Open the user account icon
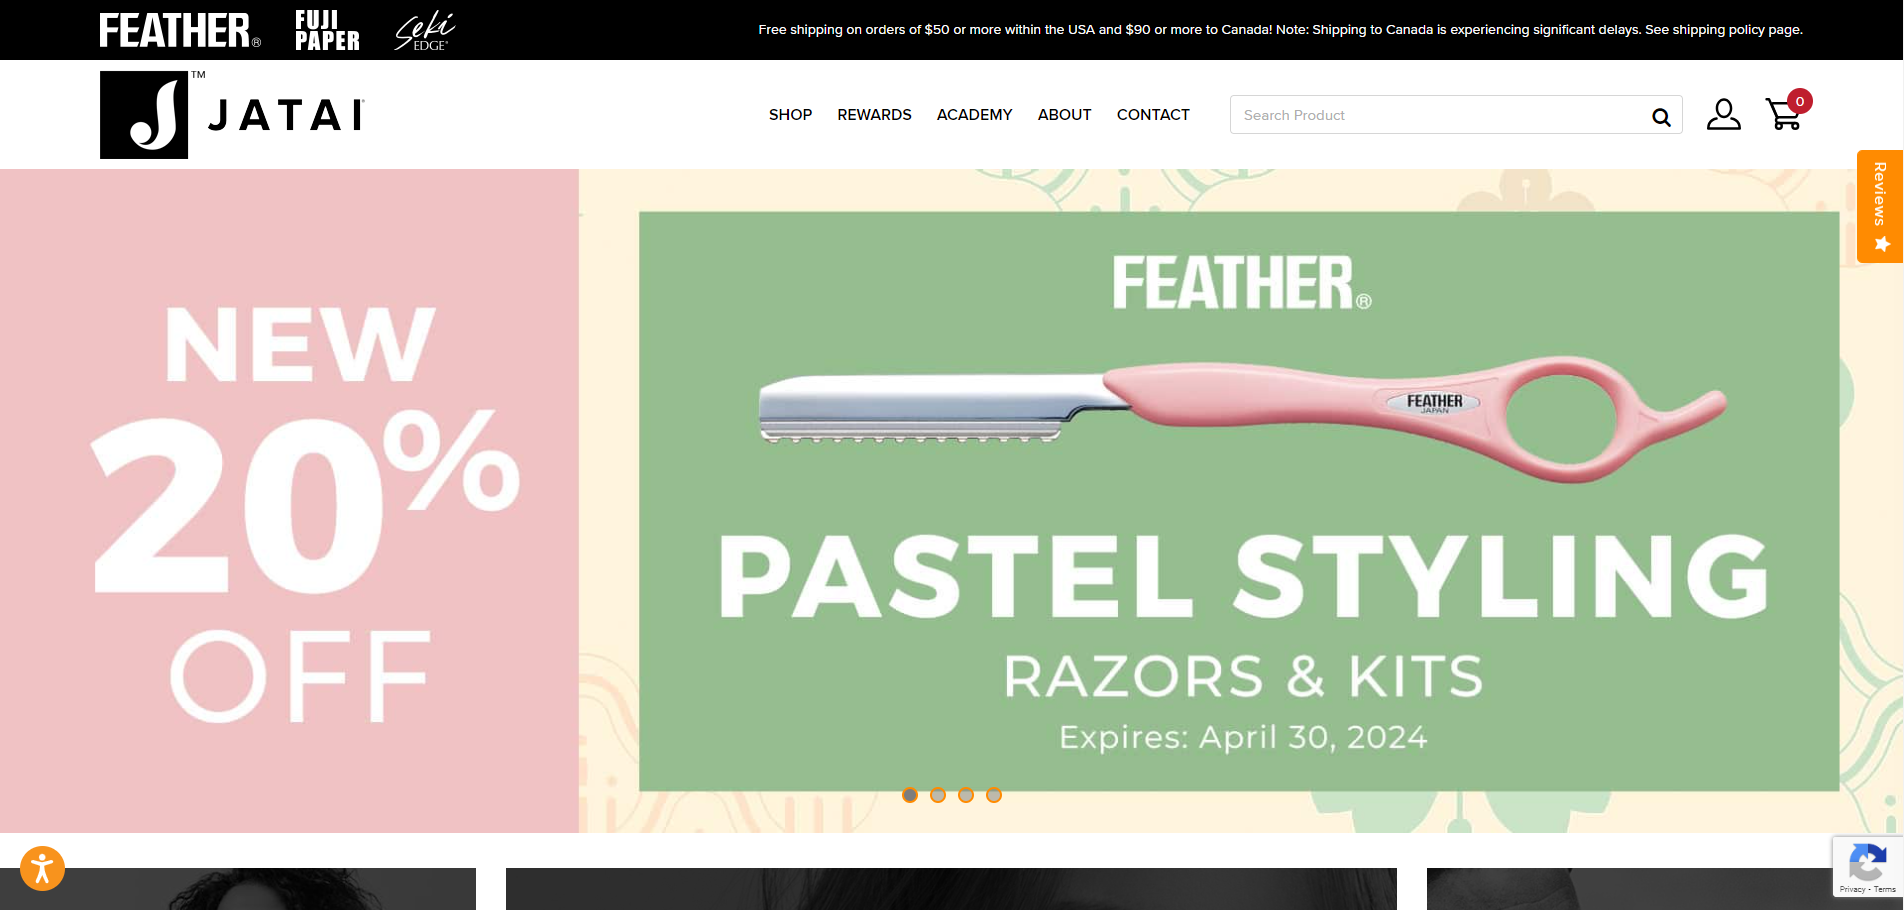This screenshot has width=1904, height=910. pyautogui.click(x=1723, y=114)
